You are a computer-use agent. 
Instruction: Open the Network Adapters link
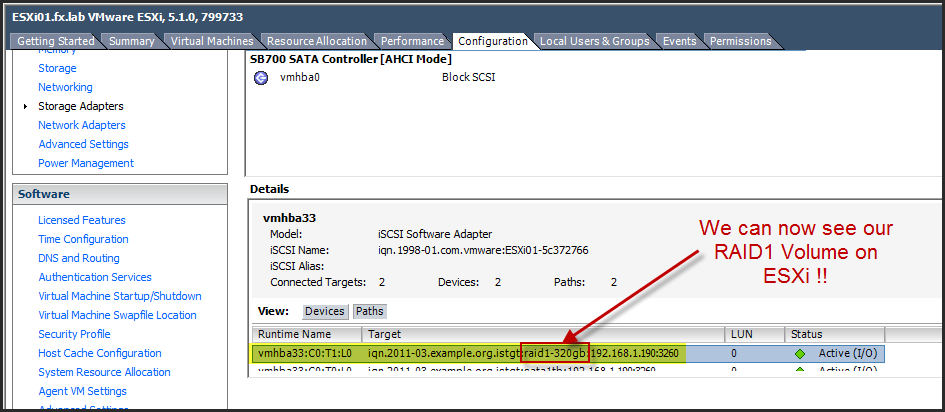[x=82, y=125]
